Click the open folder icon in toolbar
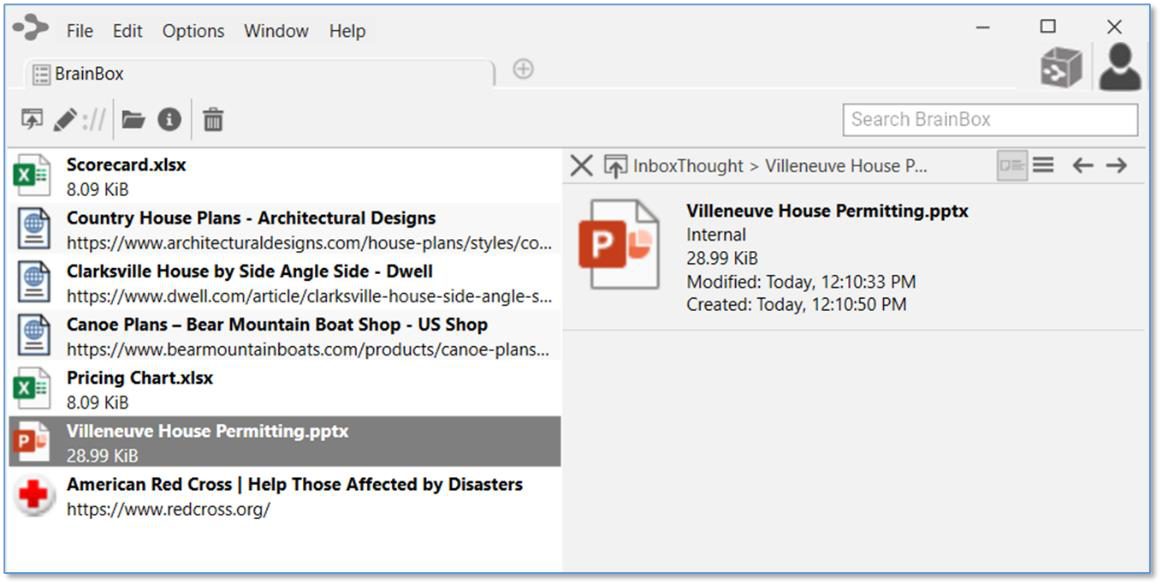1162x585 pixels. click(x=133, y=120)
